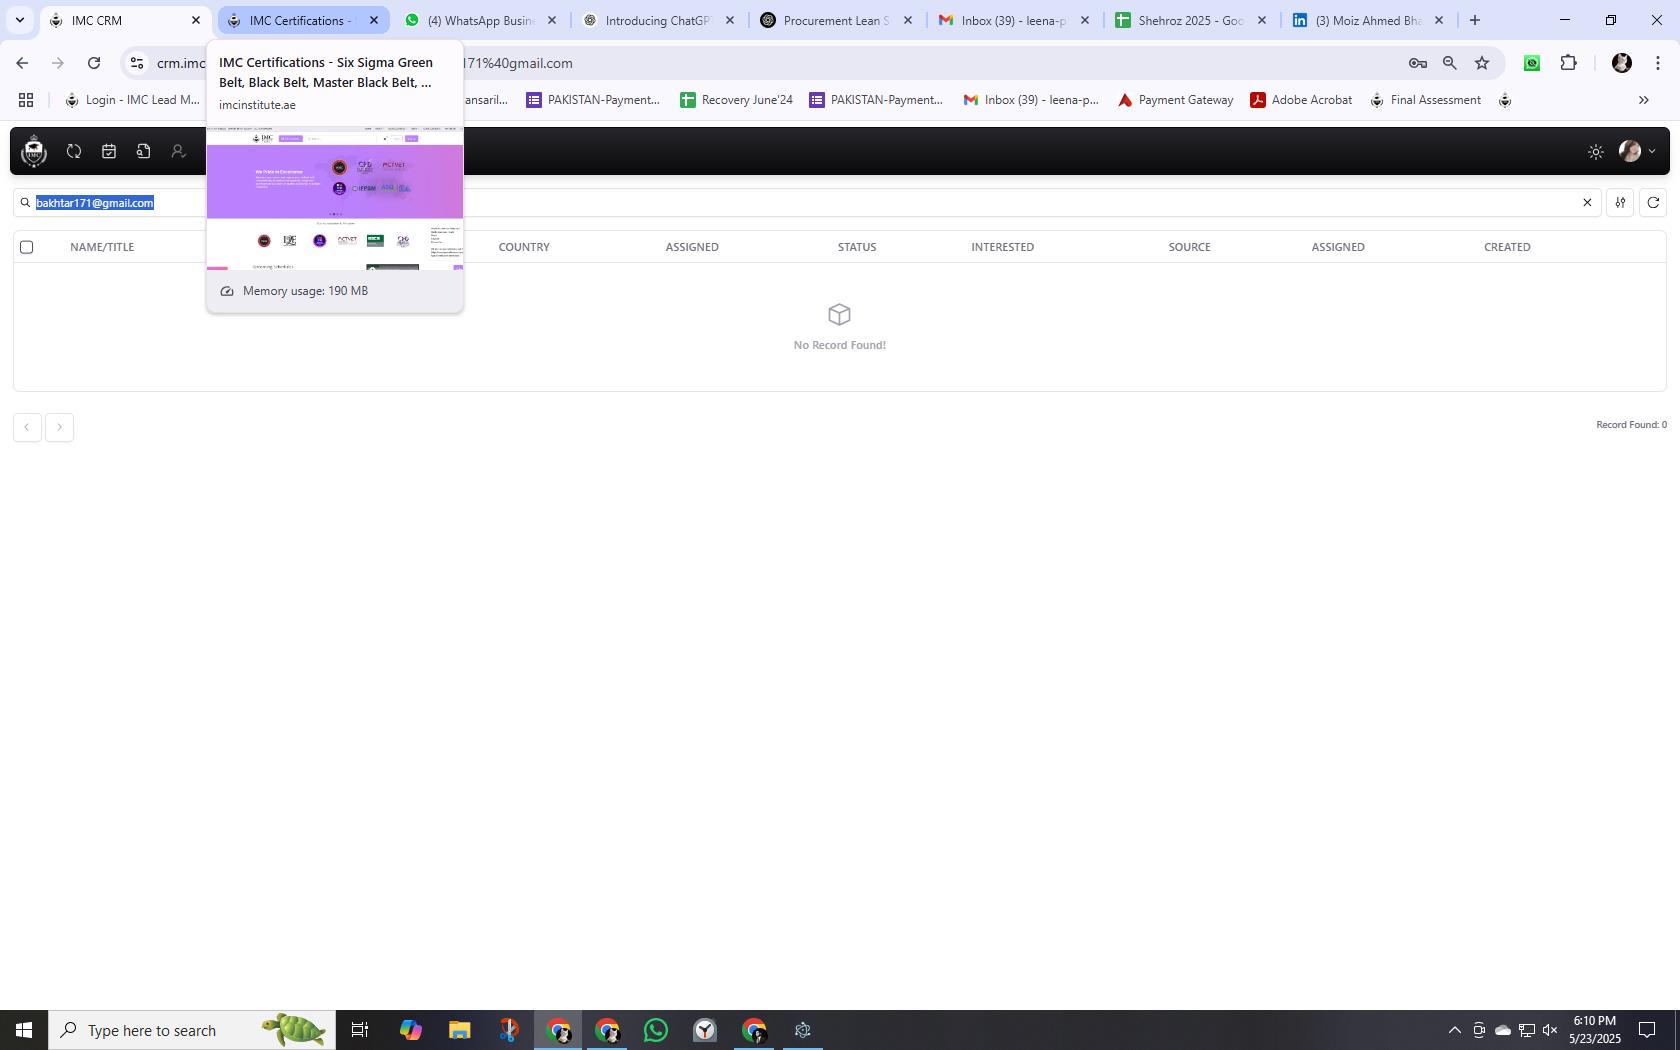The height and width of the screenshot is (1050, 1680).
Task: Switch to the IMC CRM tab
Action: [x=125, y=20]
